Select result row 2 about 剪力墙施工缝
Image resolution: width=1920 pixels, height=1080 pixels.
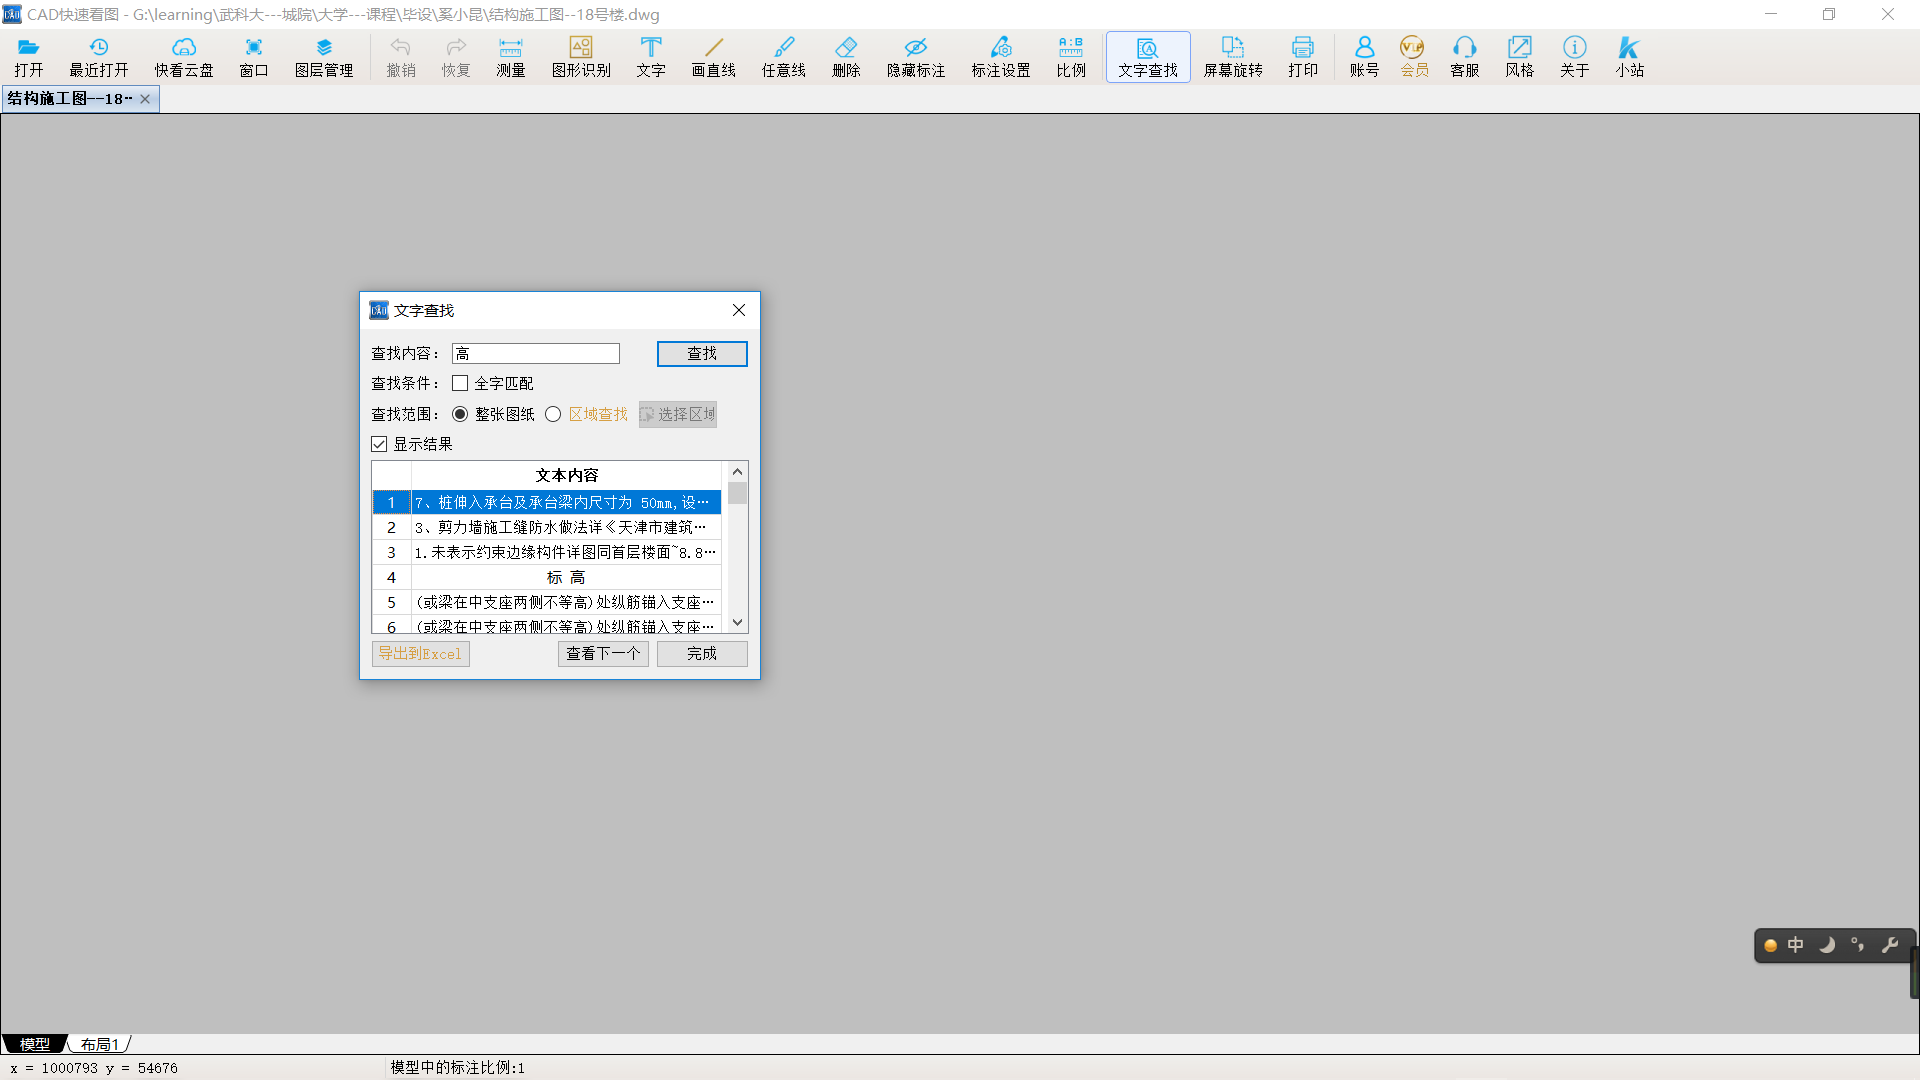click(547, 527)
